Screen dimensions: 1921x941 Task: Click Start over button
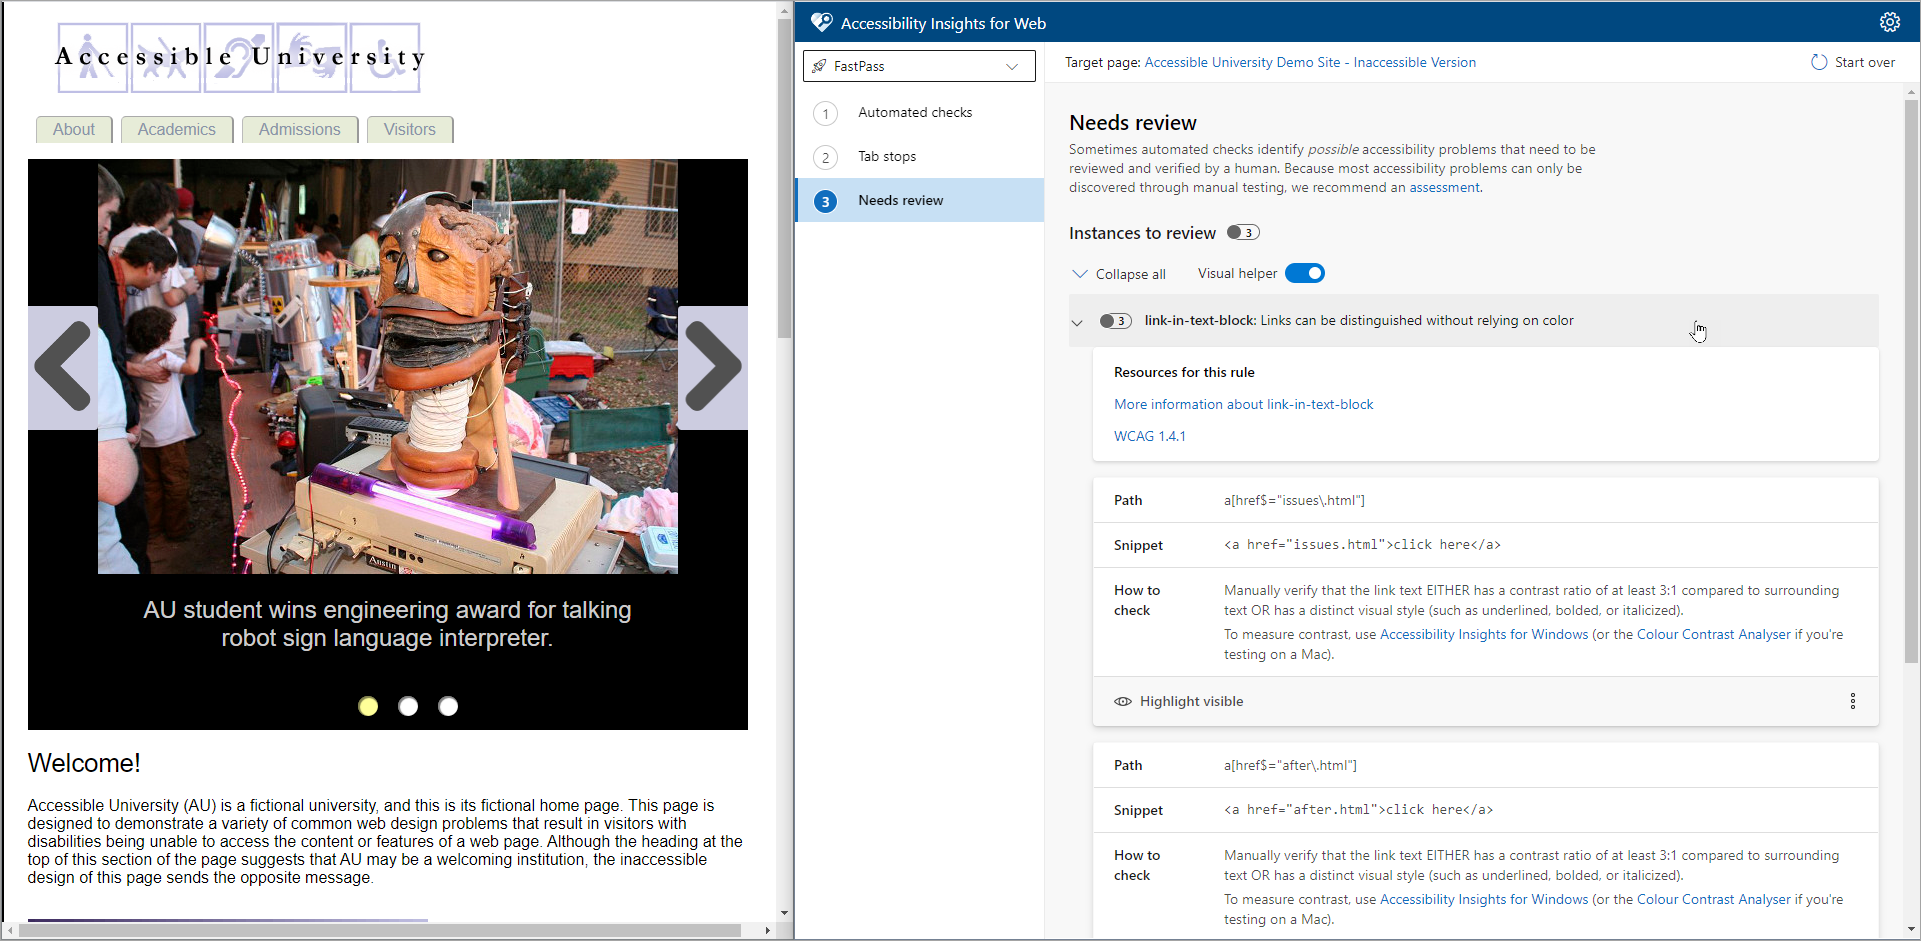(1853, 62)
